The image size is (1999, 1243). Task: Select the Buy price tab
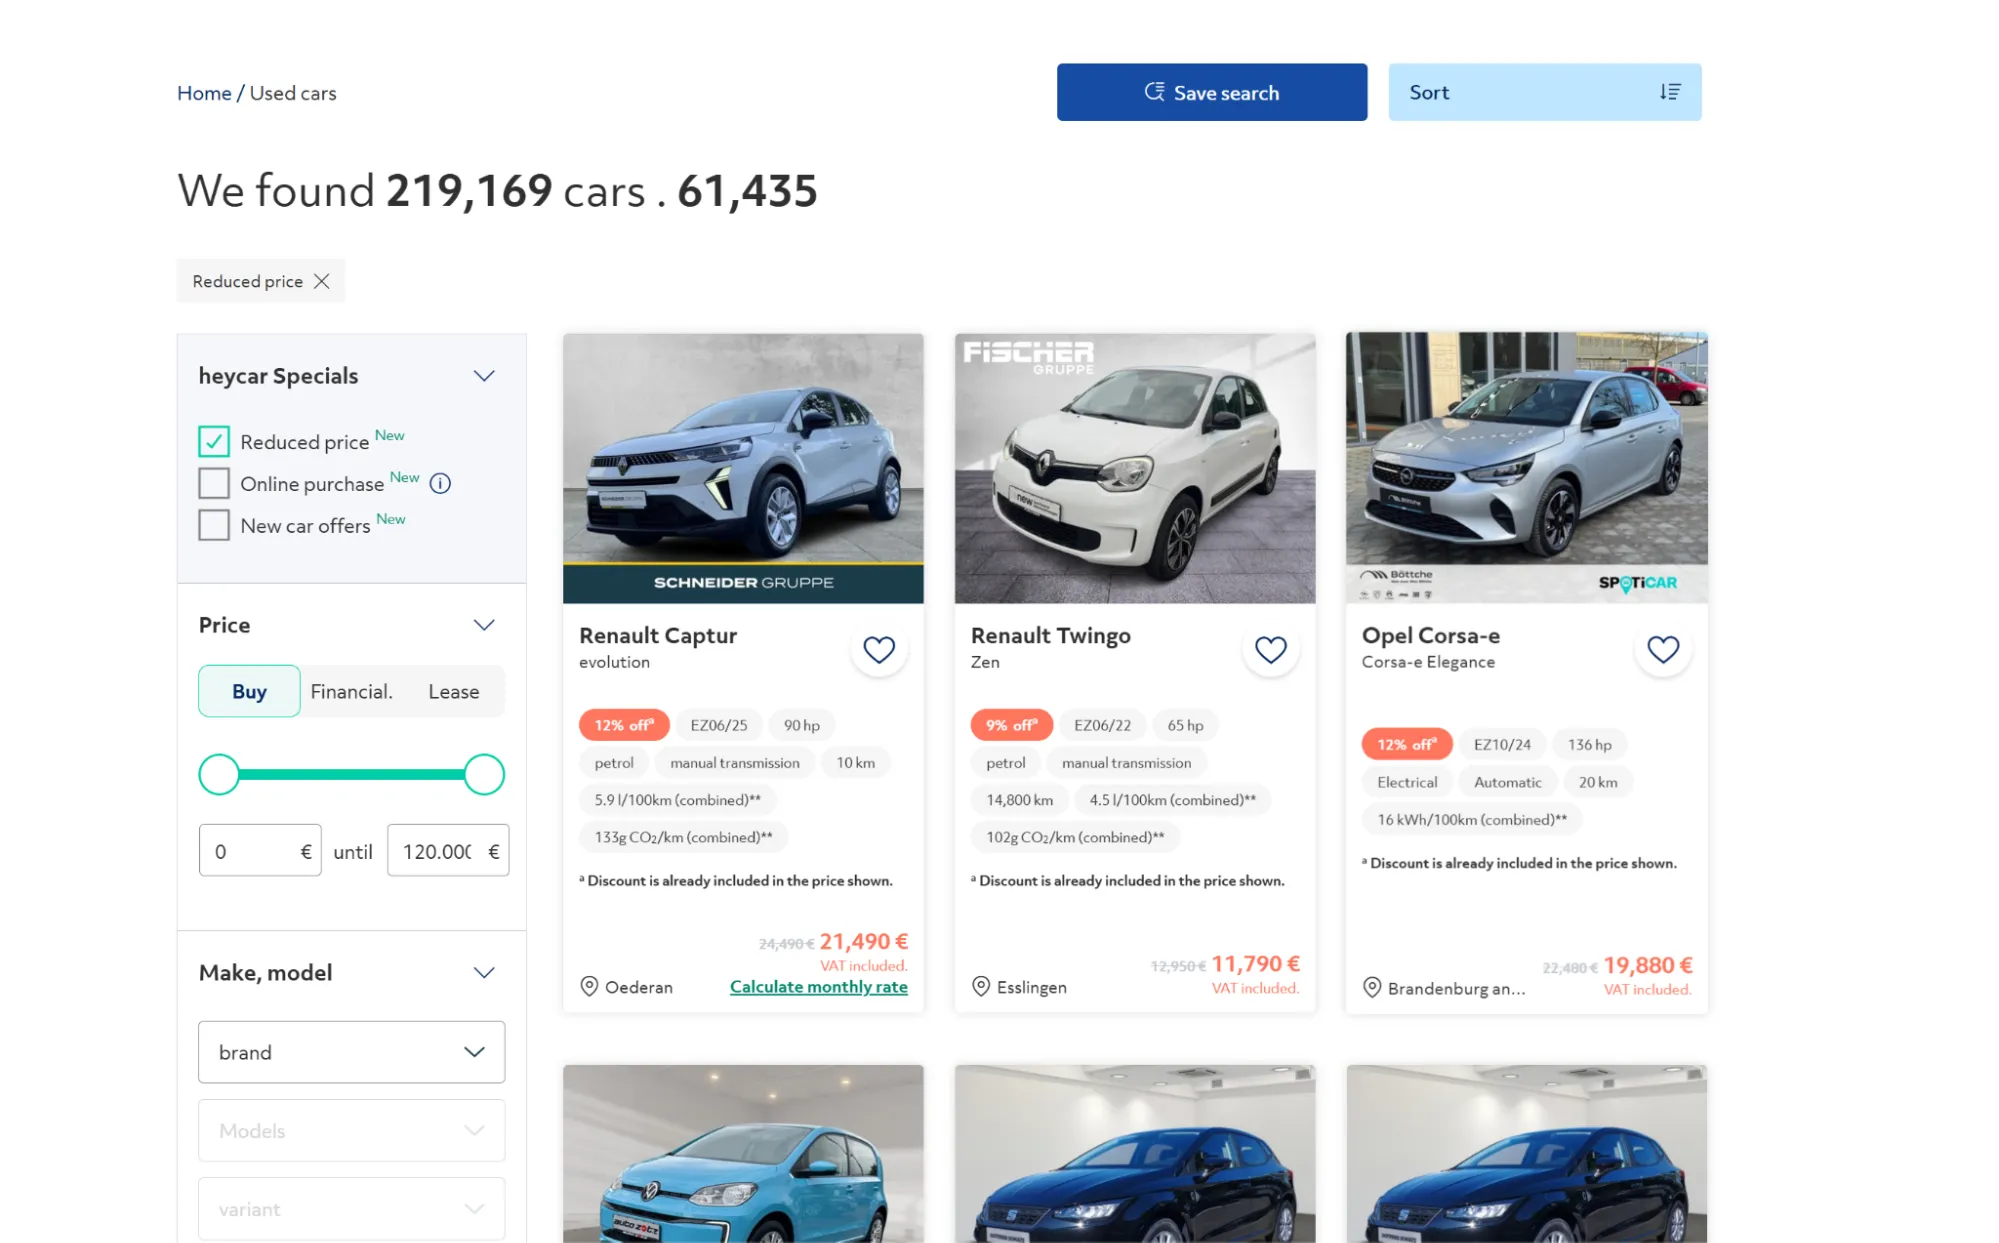point(249,691)
